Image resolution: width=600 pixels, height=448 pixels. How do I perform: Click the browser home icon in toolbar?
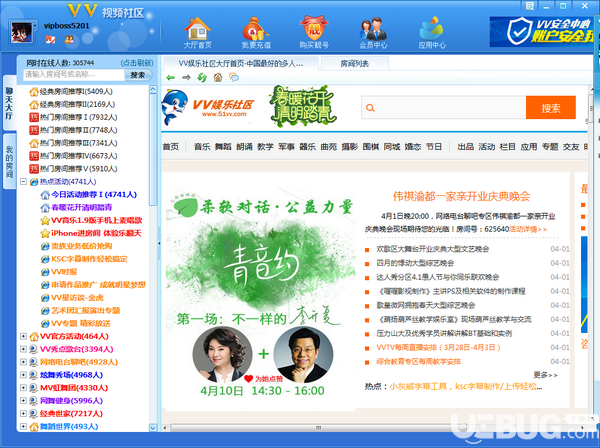tap(218, 78)
